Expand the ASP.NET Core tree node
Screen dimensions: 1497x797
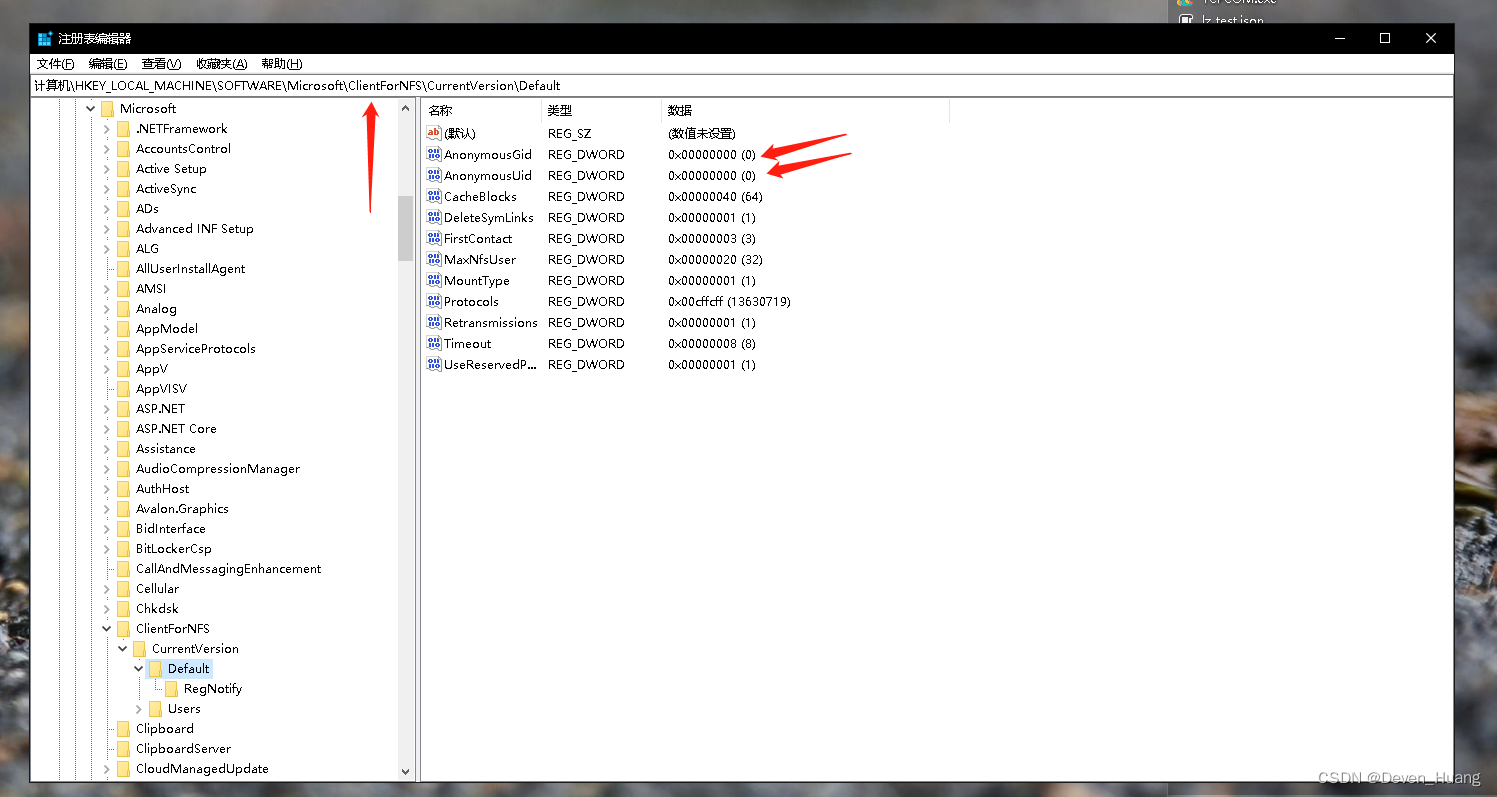pos(106,428)
